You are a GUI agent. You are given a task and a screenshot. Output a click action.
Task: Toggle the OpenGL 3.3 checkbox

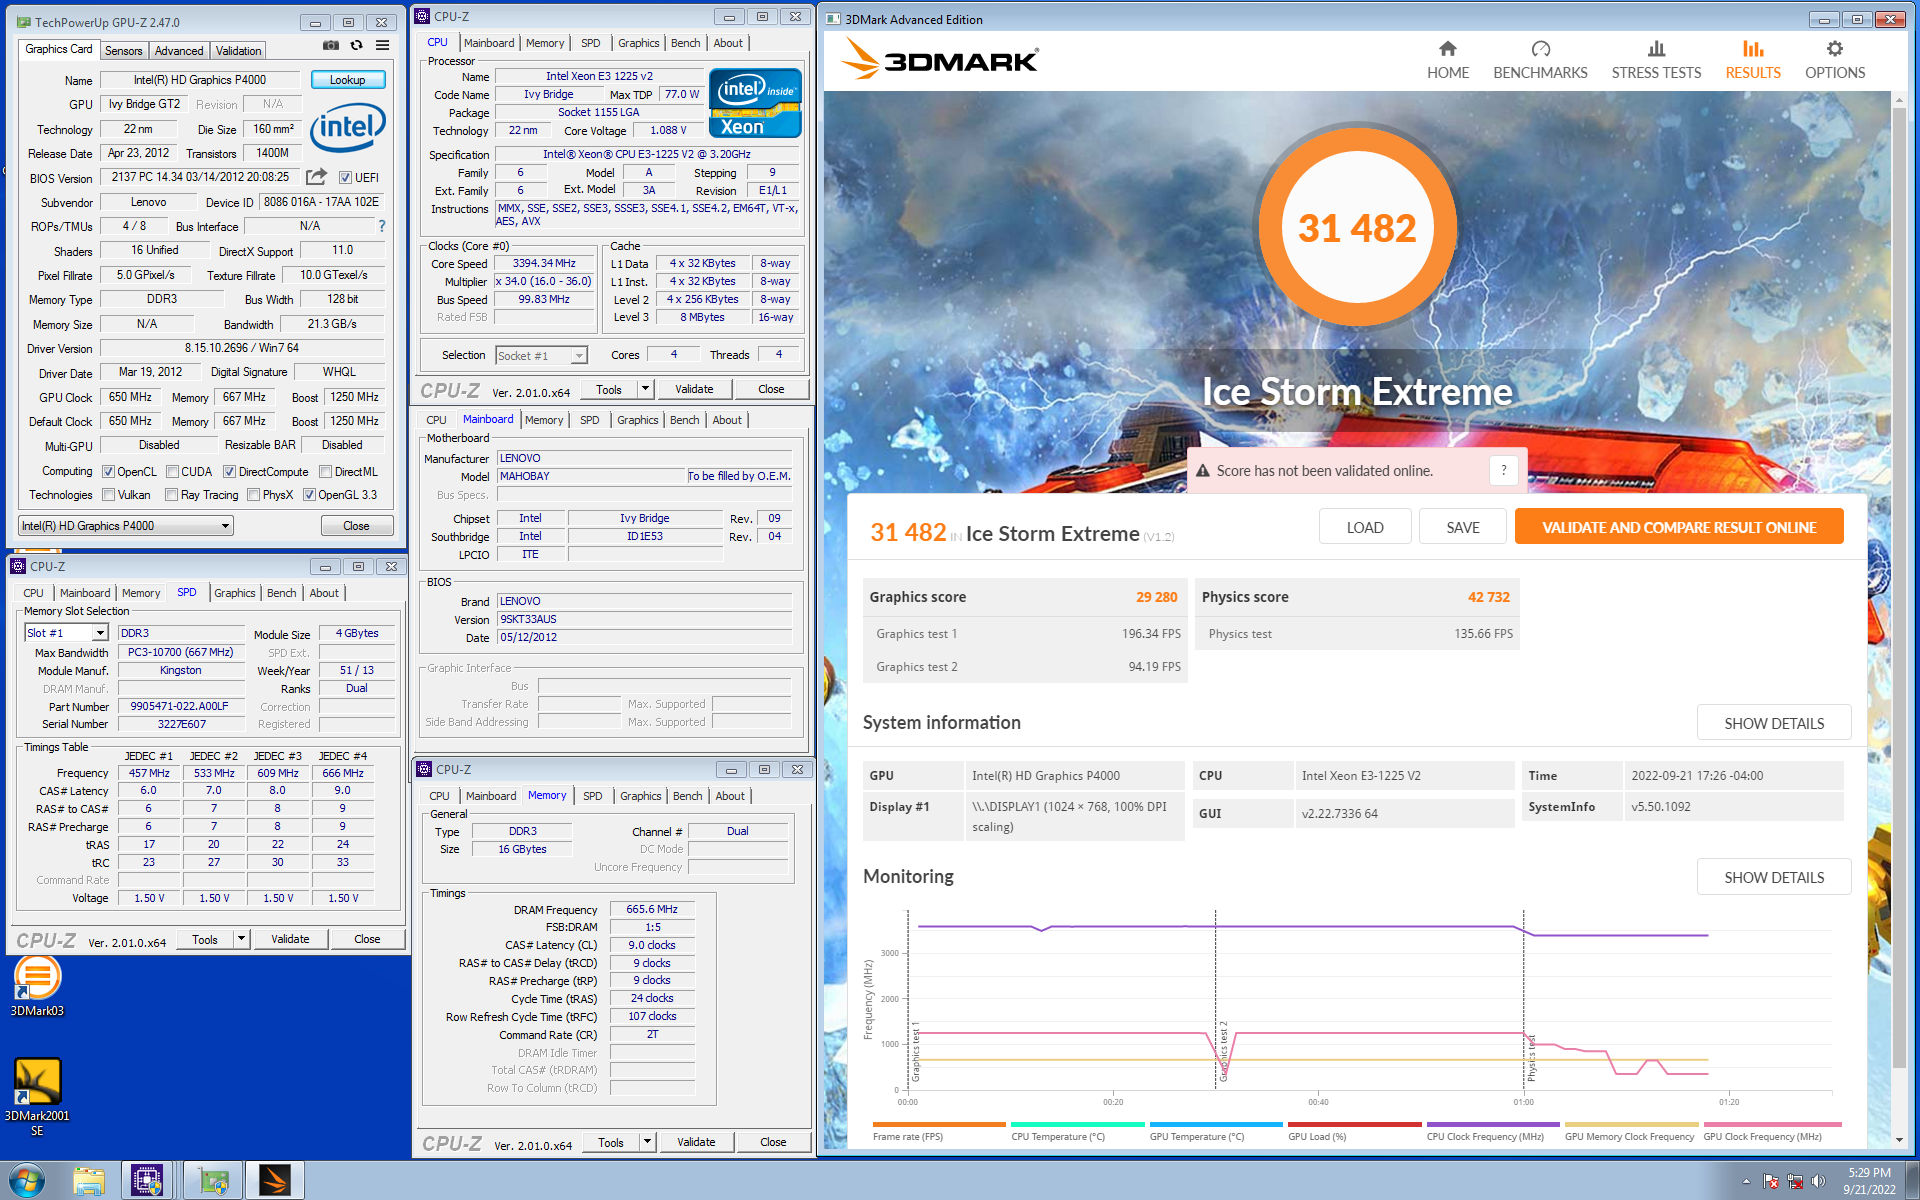309,495
